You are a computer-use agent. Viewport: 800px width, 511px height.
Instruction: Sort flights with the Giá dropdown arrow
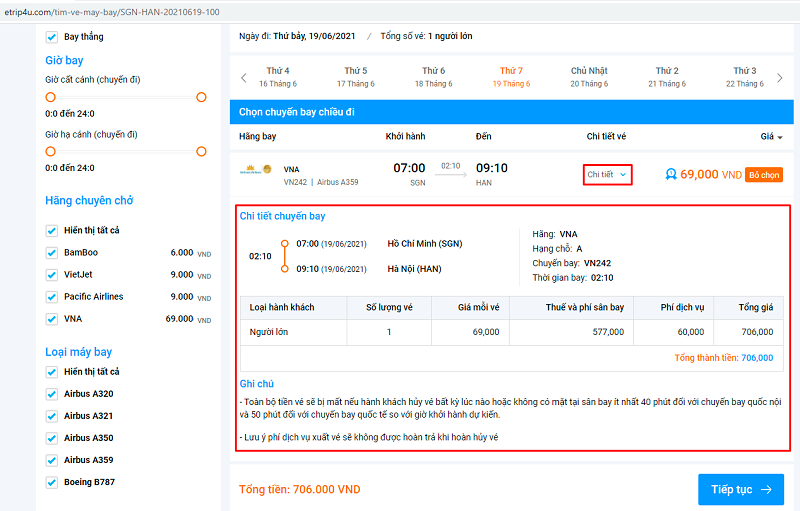tap(780, 137)
